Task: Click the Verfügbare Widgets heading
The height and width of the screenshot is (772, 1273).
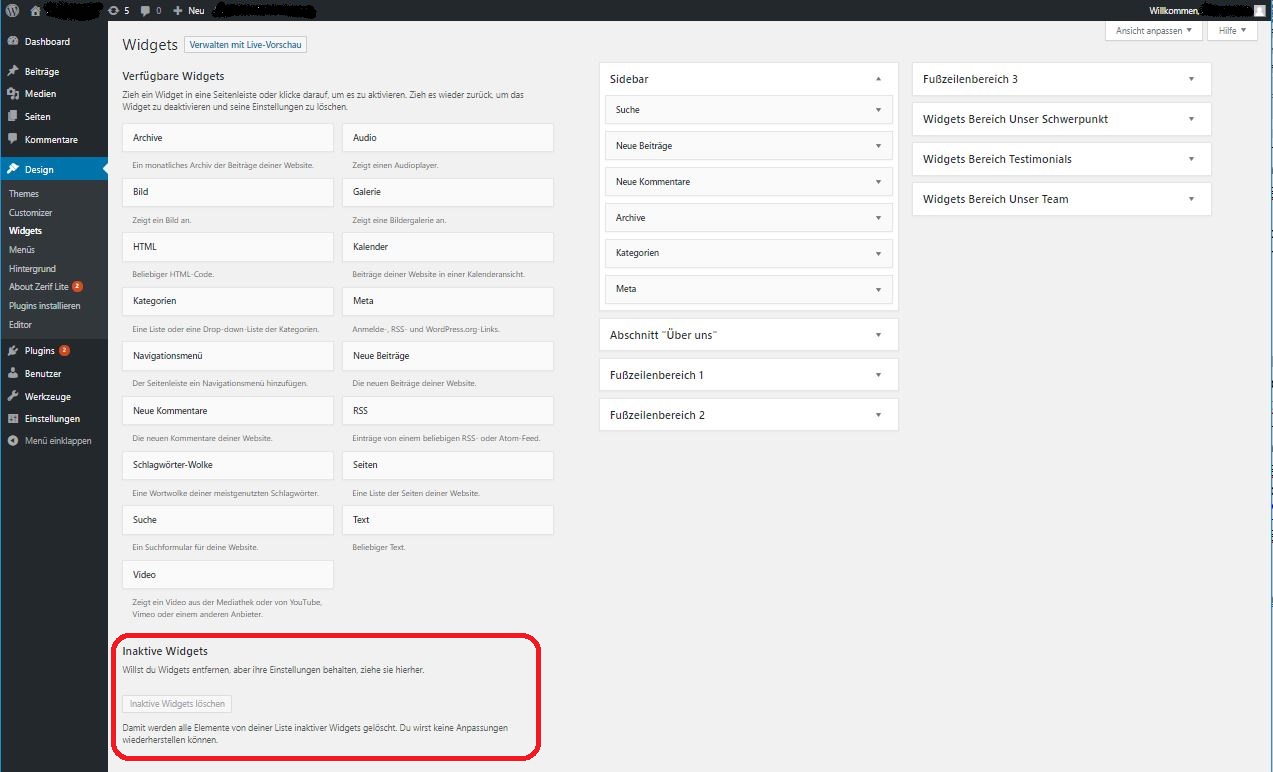Action: pos(173,76)
